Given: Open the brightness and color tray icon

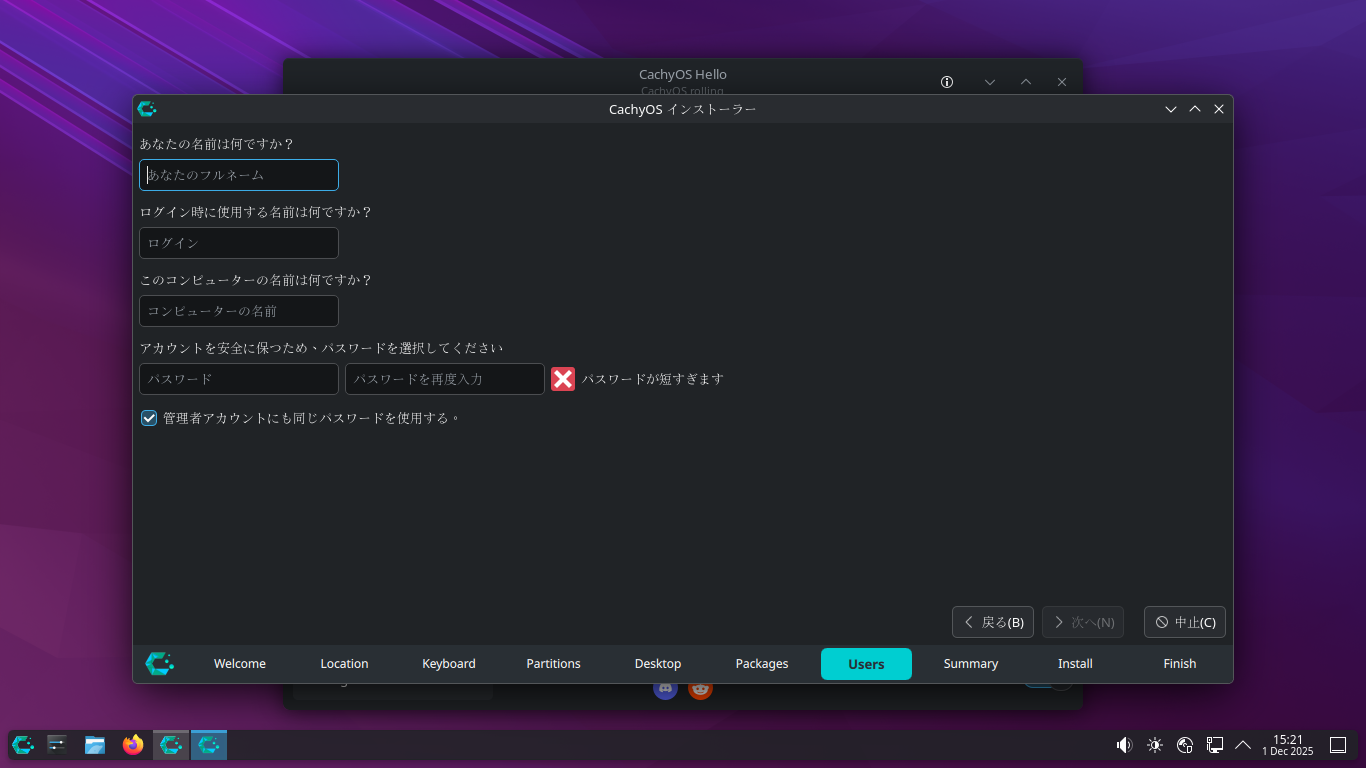Looking at the screenshot, I should (x=1155, y=744).
